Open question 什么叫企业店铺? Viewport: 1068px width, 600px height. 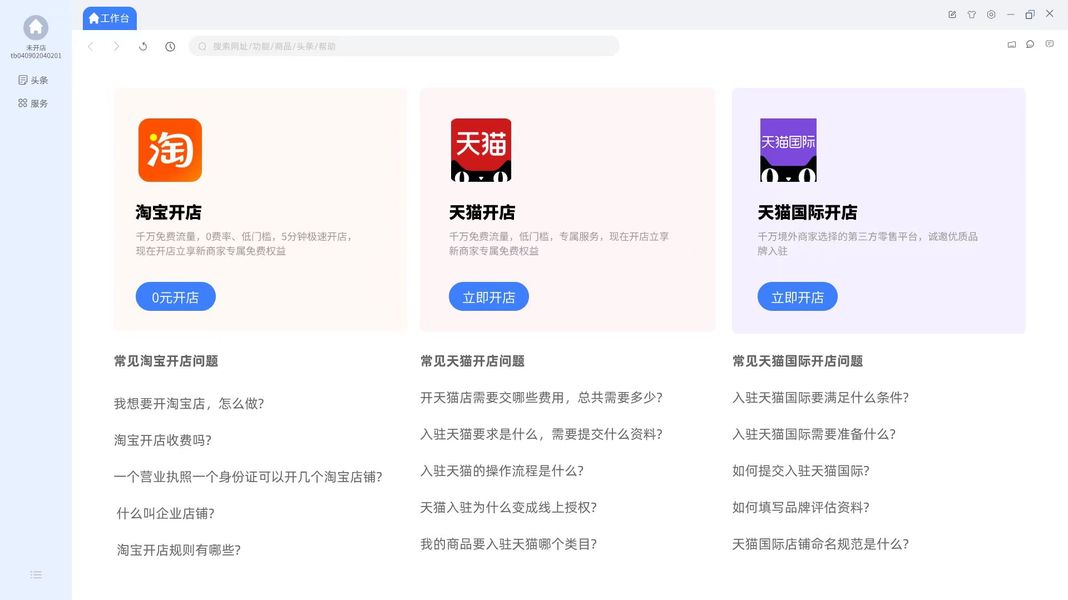pos(166,514)
